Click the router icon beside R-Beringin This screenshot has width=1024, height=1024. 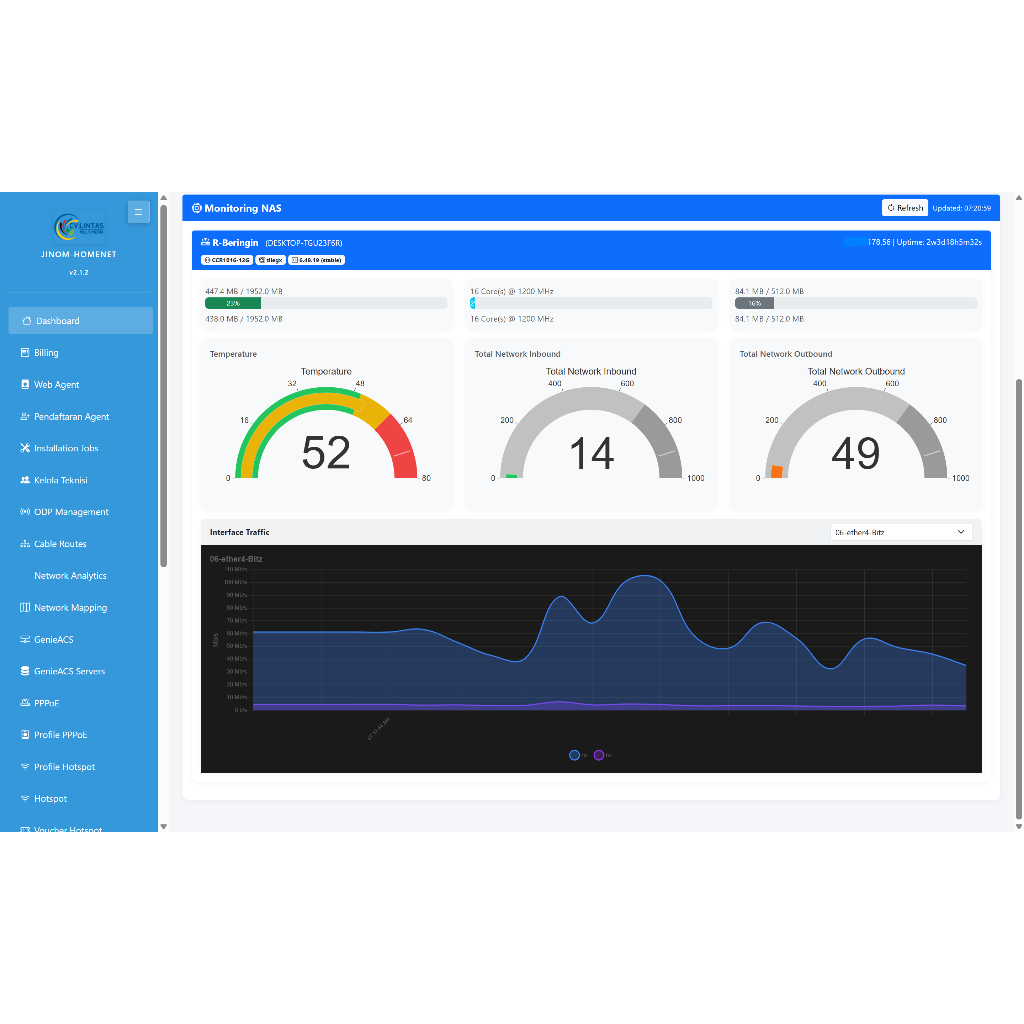205,242
